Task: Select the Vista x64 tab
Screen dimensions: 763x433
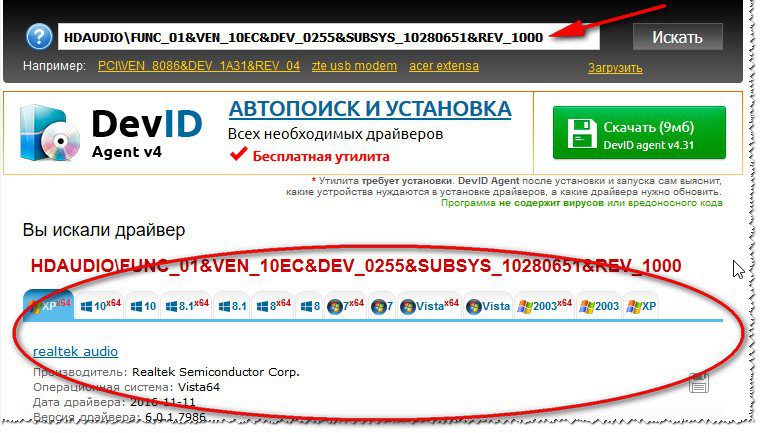Action: point(430,306)
